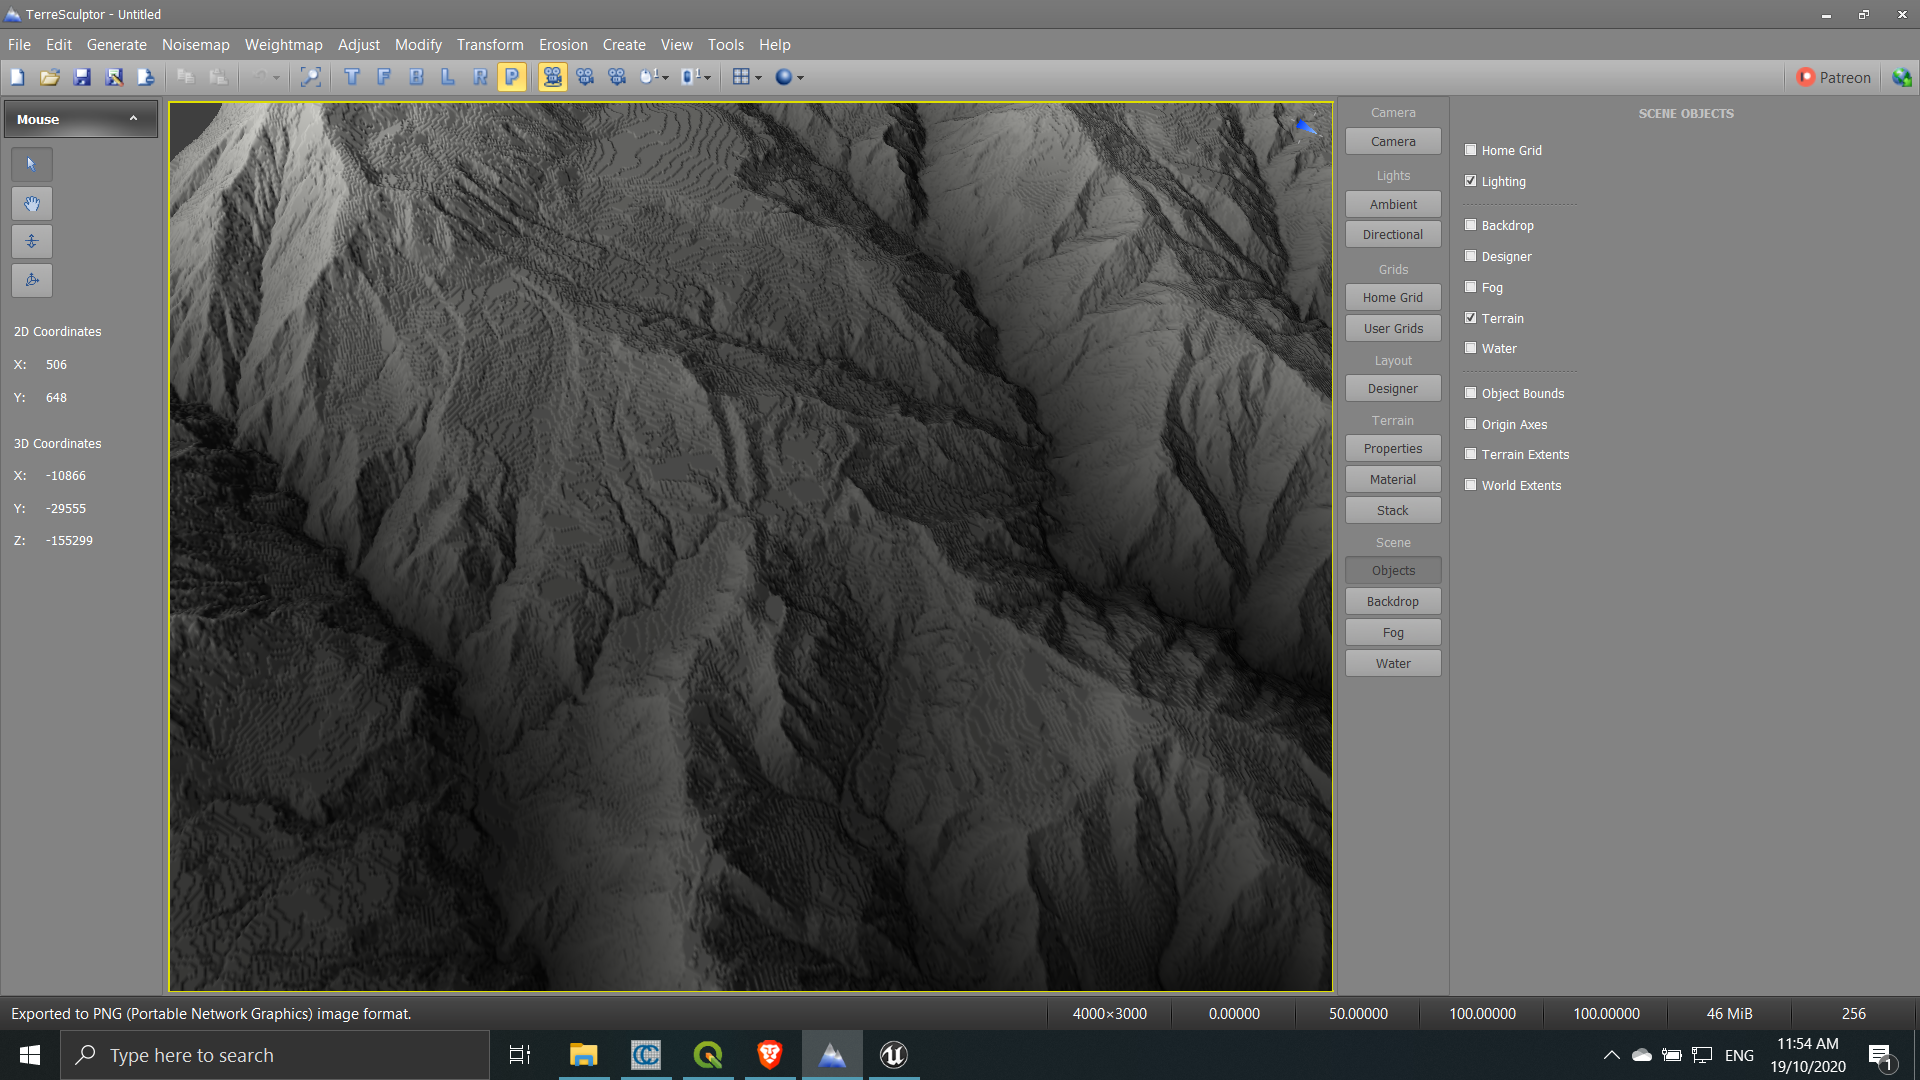Open the grid layout dropdown arrow
This screenshot has height=1080, width=1920.
(757, 77)
